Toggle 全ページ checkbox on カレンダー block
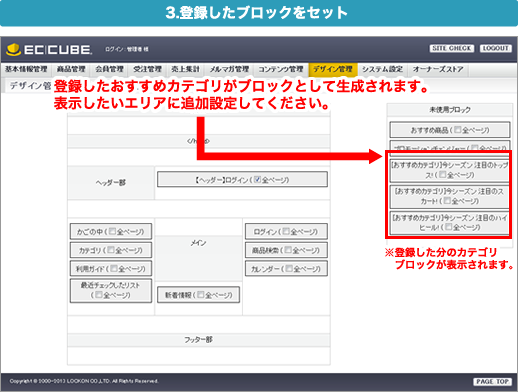 point(289,268)
